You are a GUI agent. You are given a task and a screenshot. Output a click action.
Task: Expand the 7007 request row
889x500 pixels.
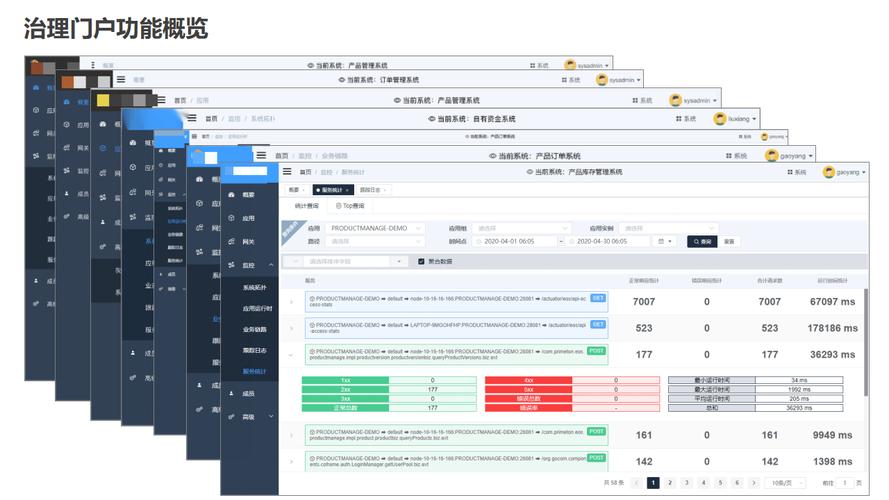291,302
